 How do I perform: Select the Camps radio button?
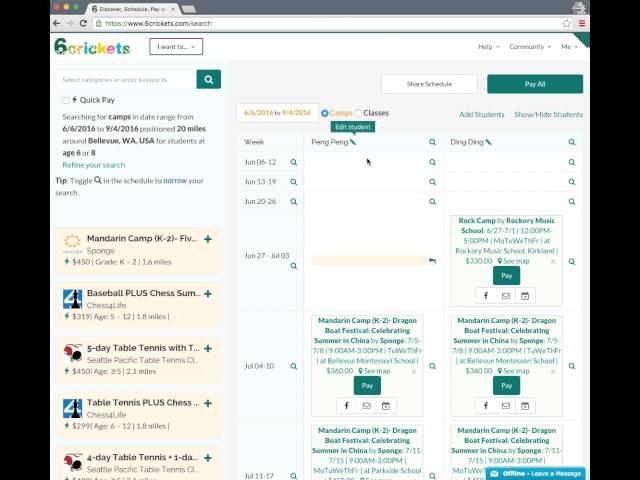pyautogui.click(x=324, y=113)
